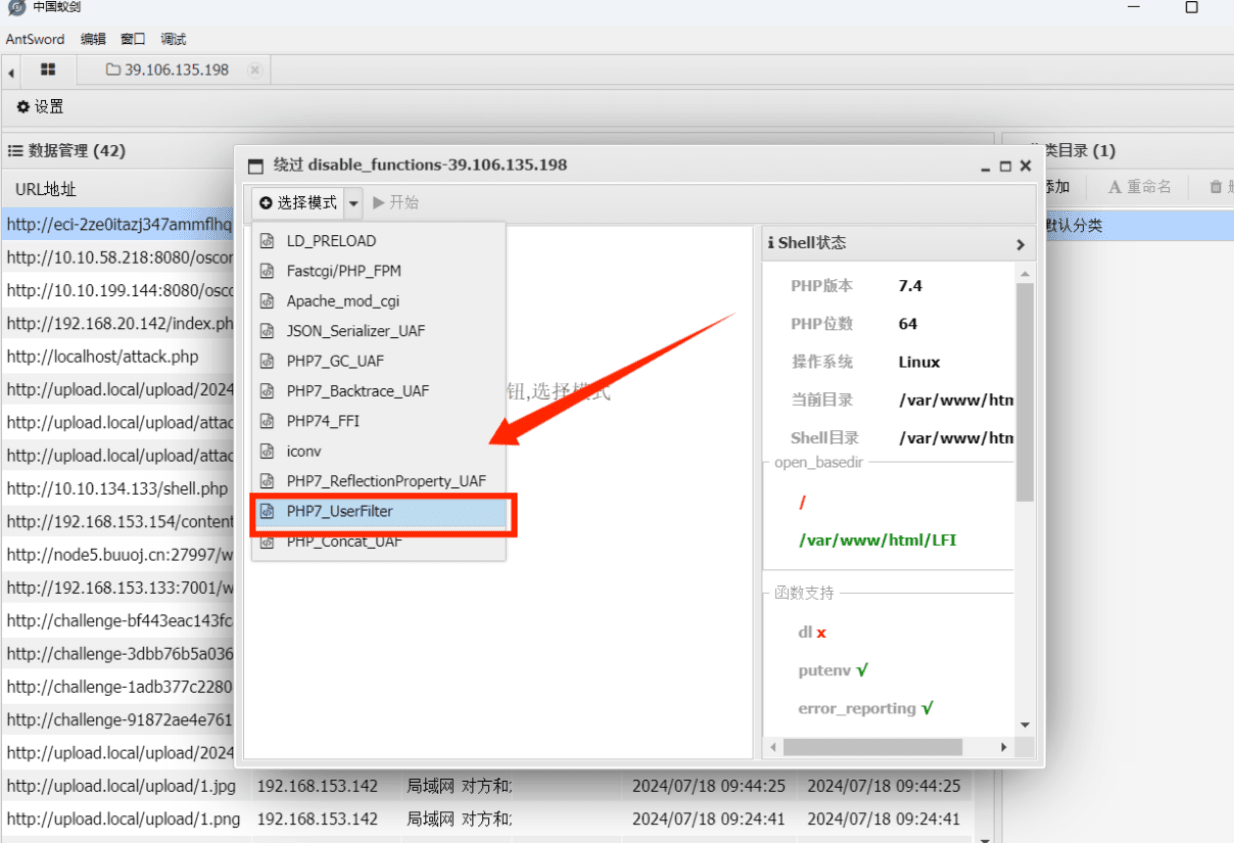Choose PHP7_UserFilter mode
Screen dimensions: 1234x843
click(378, 511)
